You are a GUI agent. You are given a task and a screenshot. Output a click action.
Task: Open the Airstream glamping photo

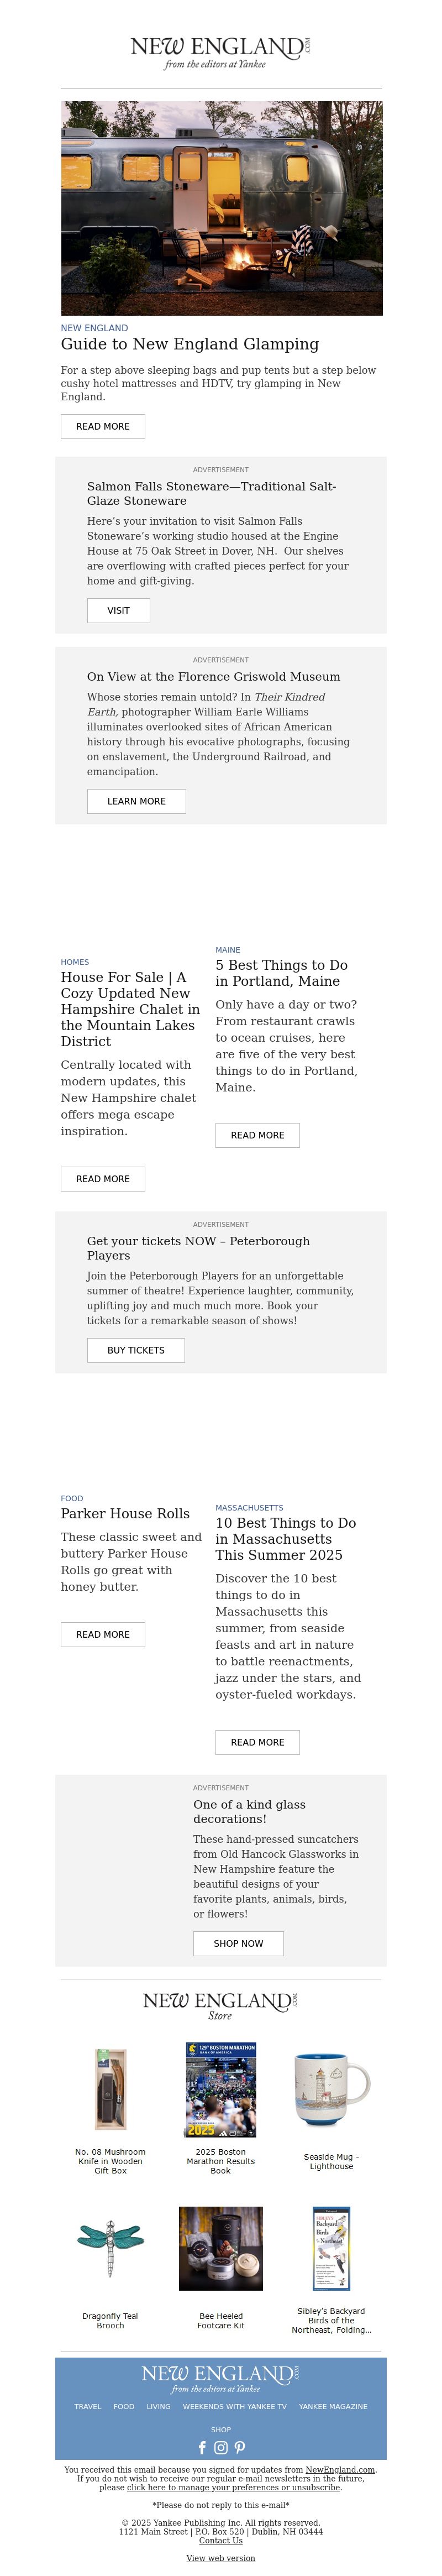(221, 208)
